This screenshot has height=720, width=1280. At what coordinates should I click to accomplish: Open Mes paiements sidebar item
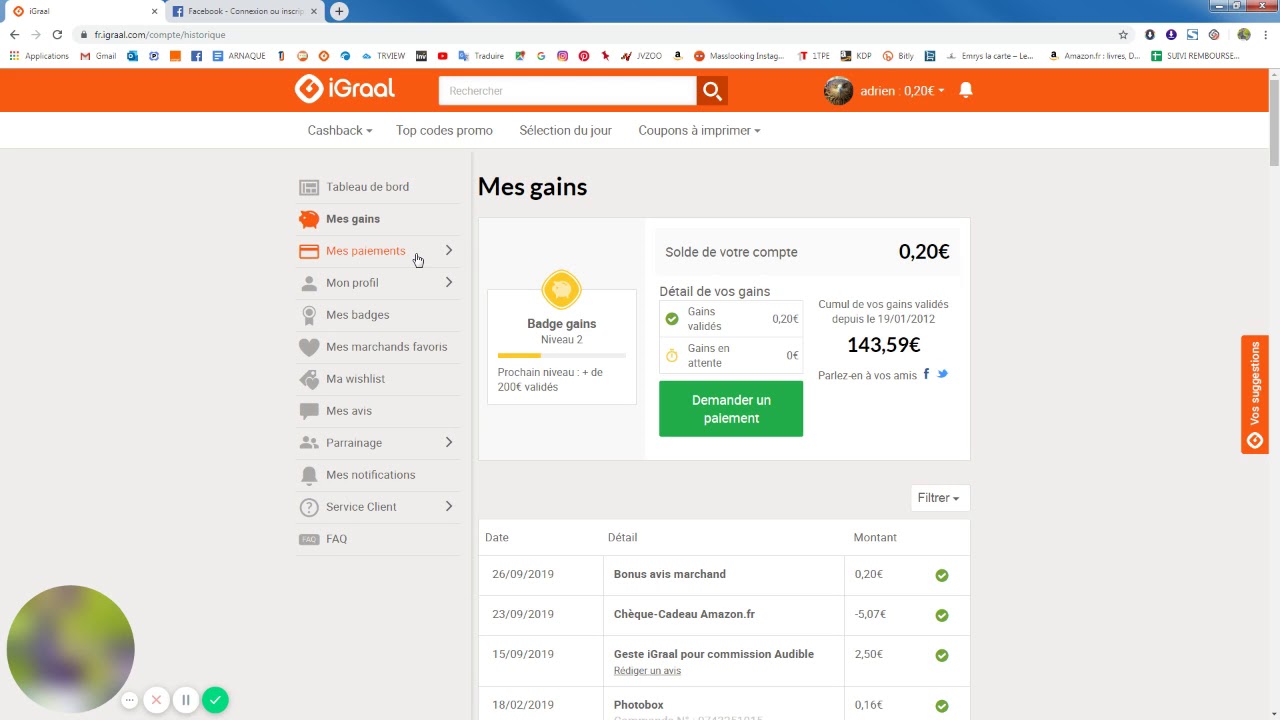coord(365,251)
